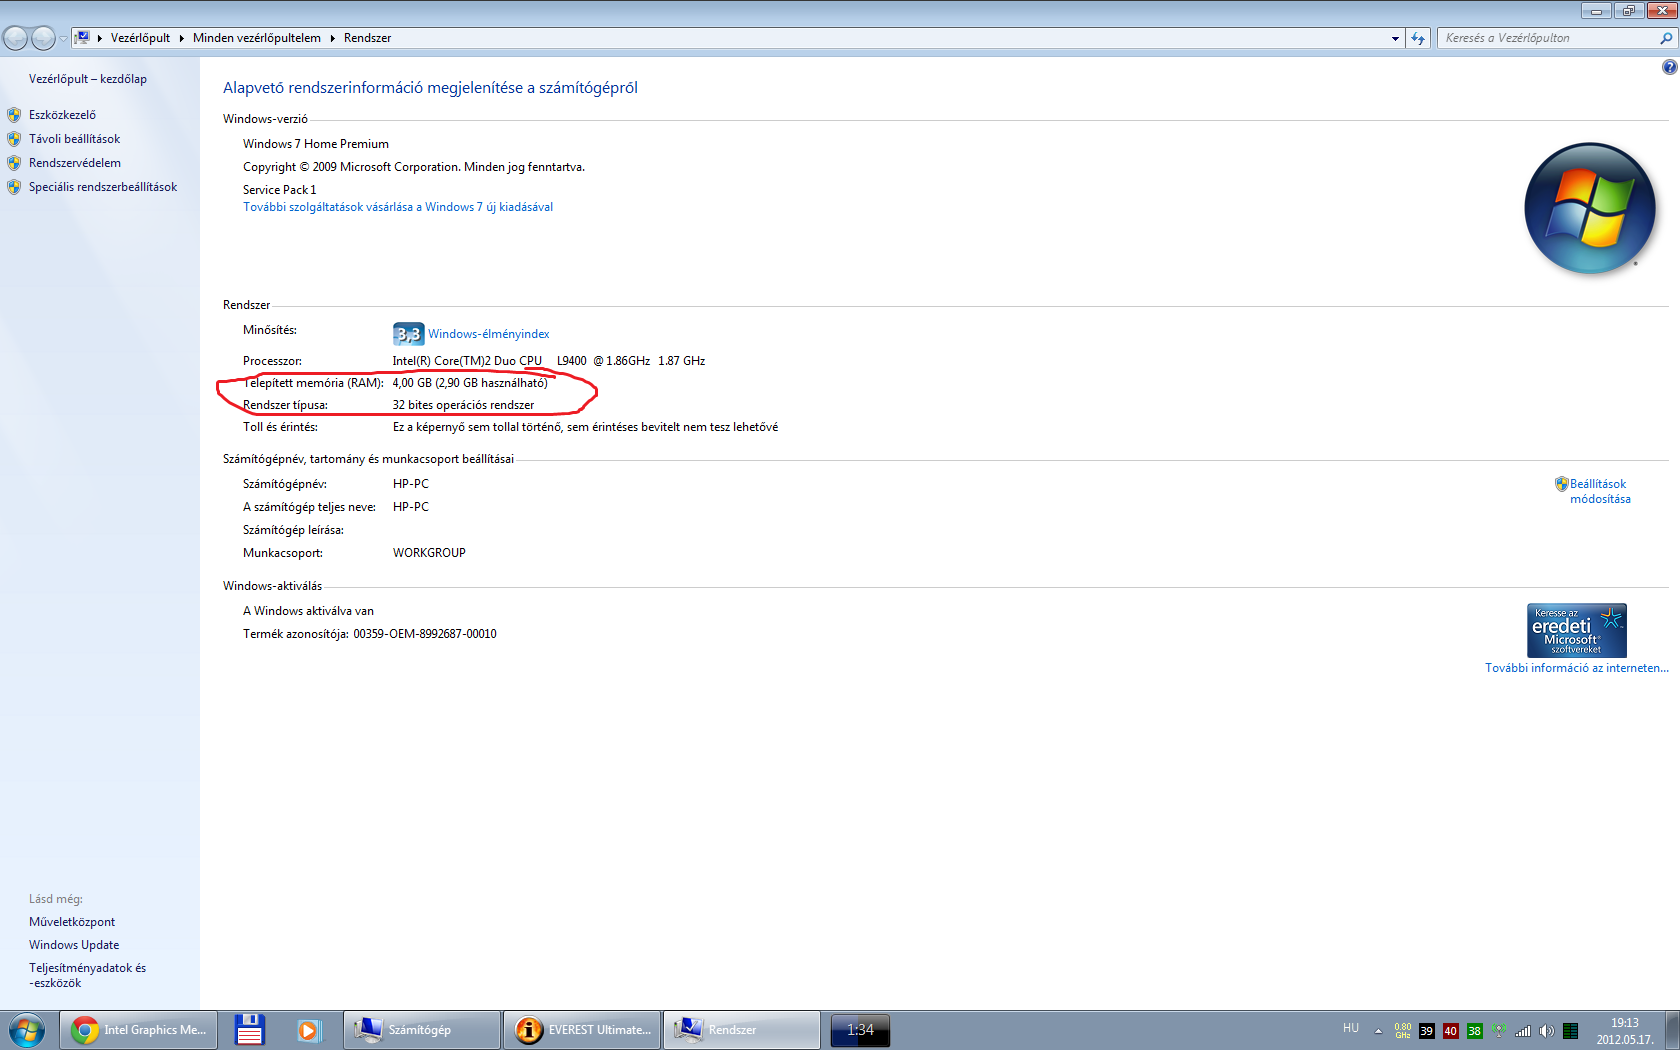Screen dimensions: 1680x1050
Task: Open the clock showing 19:13
Action: [x=1625, y=1031]
